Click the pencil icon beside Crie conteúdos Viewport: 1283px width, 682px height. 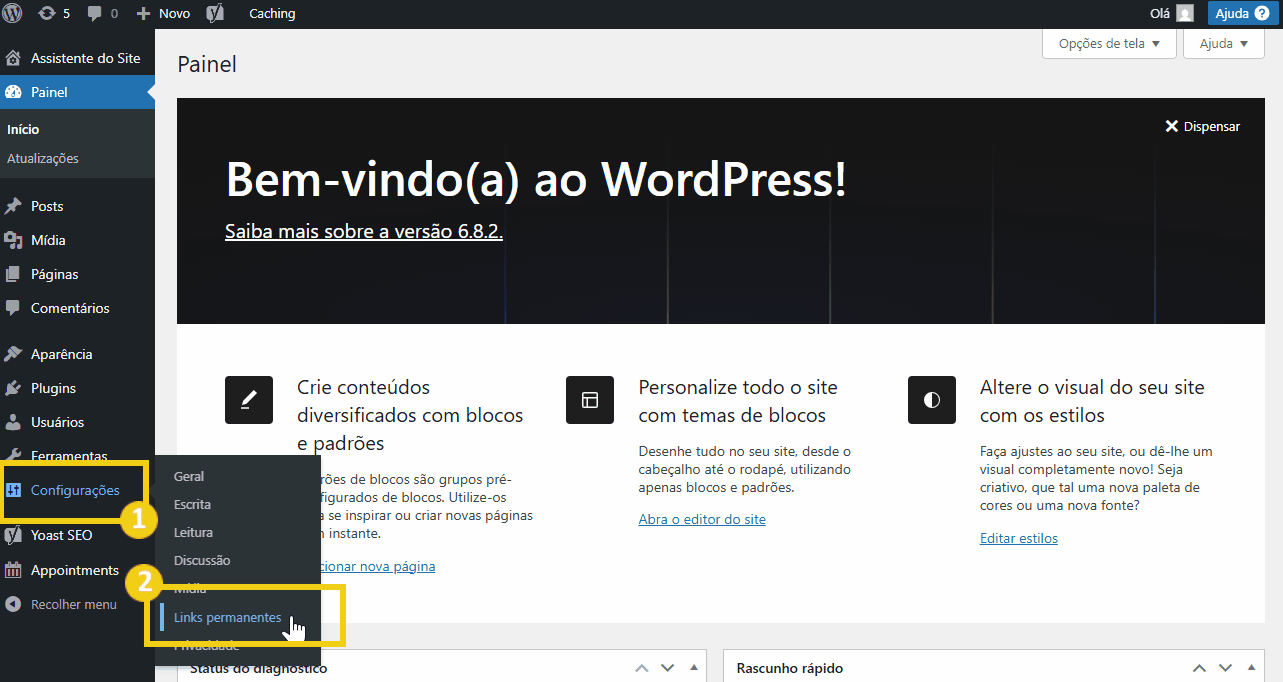[249, 400]
